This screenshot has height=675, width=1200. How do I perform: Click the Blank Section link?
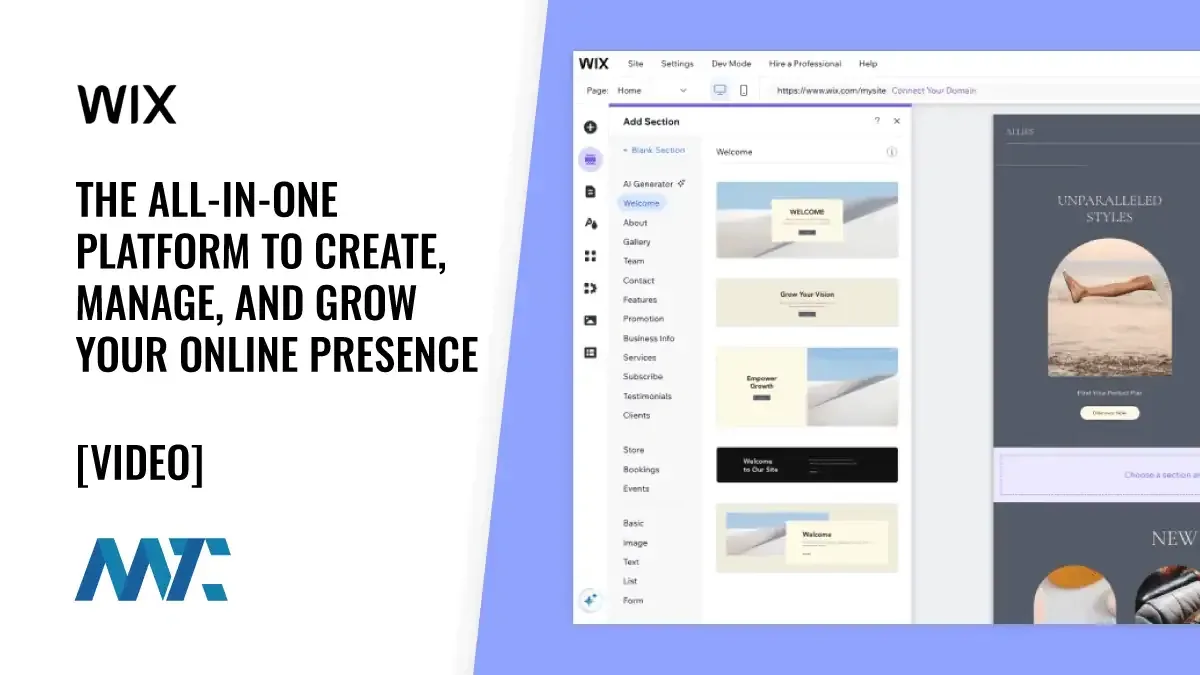coord(654,150)
